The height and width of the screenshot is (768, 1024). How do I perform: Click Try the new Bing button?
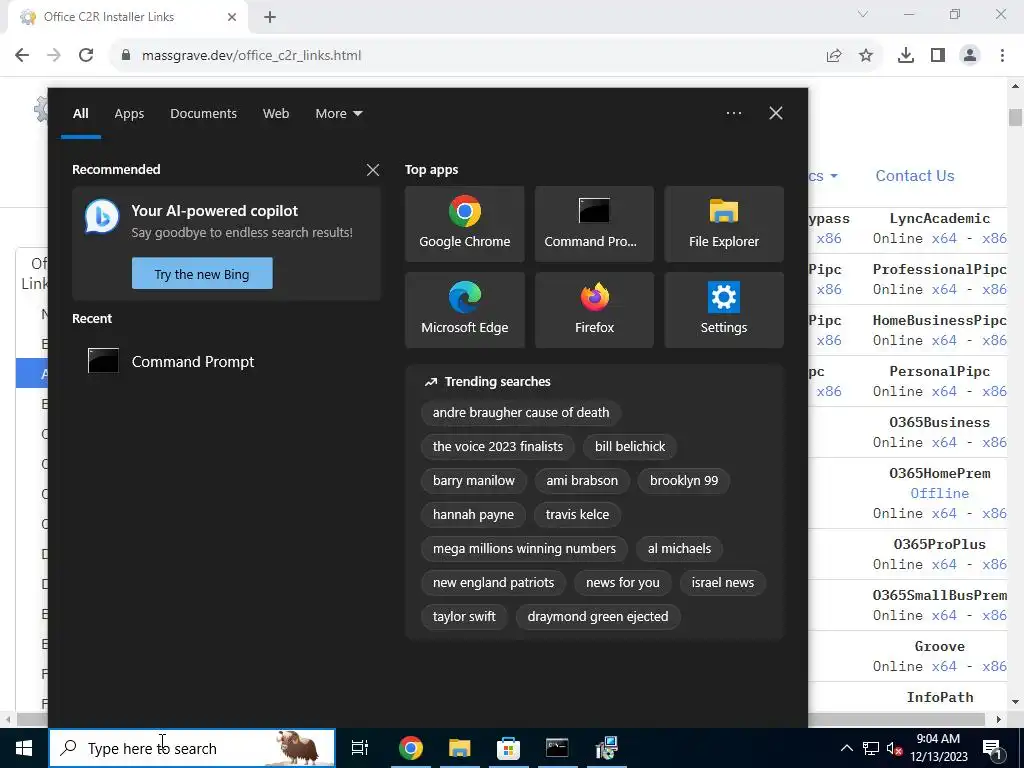click(x=202, y=274)
